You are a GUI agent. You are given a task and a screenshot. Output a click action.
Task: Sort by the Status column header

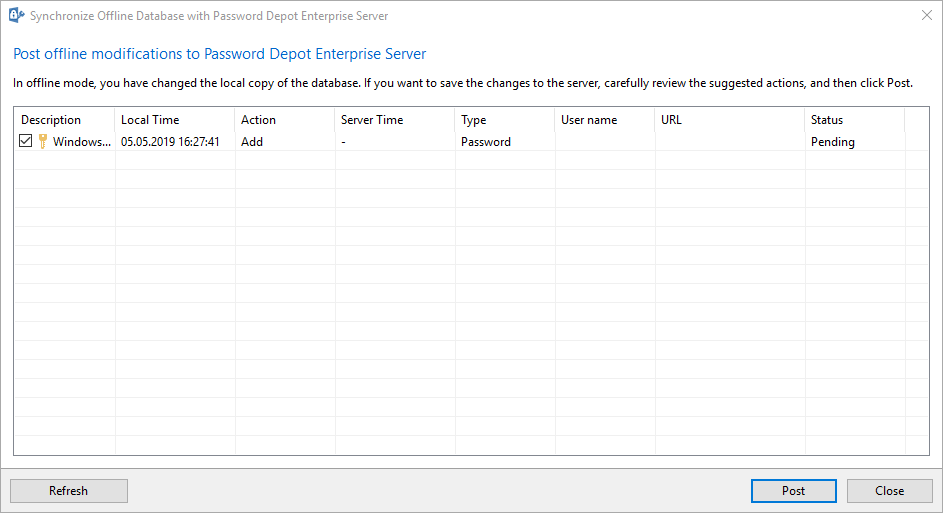point(855,120)
